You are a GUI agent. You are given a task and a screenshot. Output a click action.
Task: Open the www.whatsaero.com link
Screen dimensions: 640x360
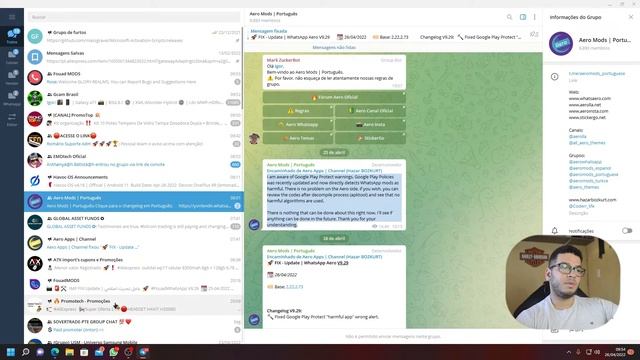pos(590,98)
